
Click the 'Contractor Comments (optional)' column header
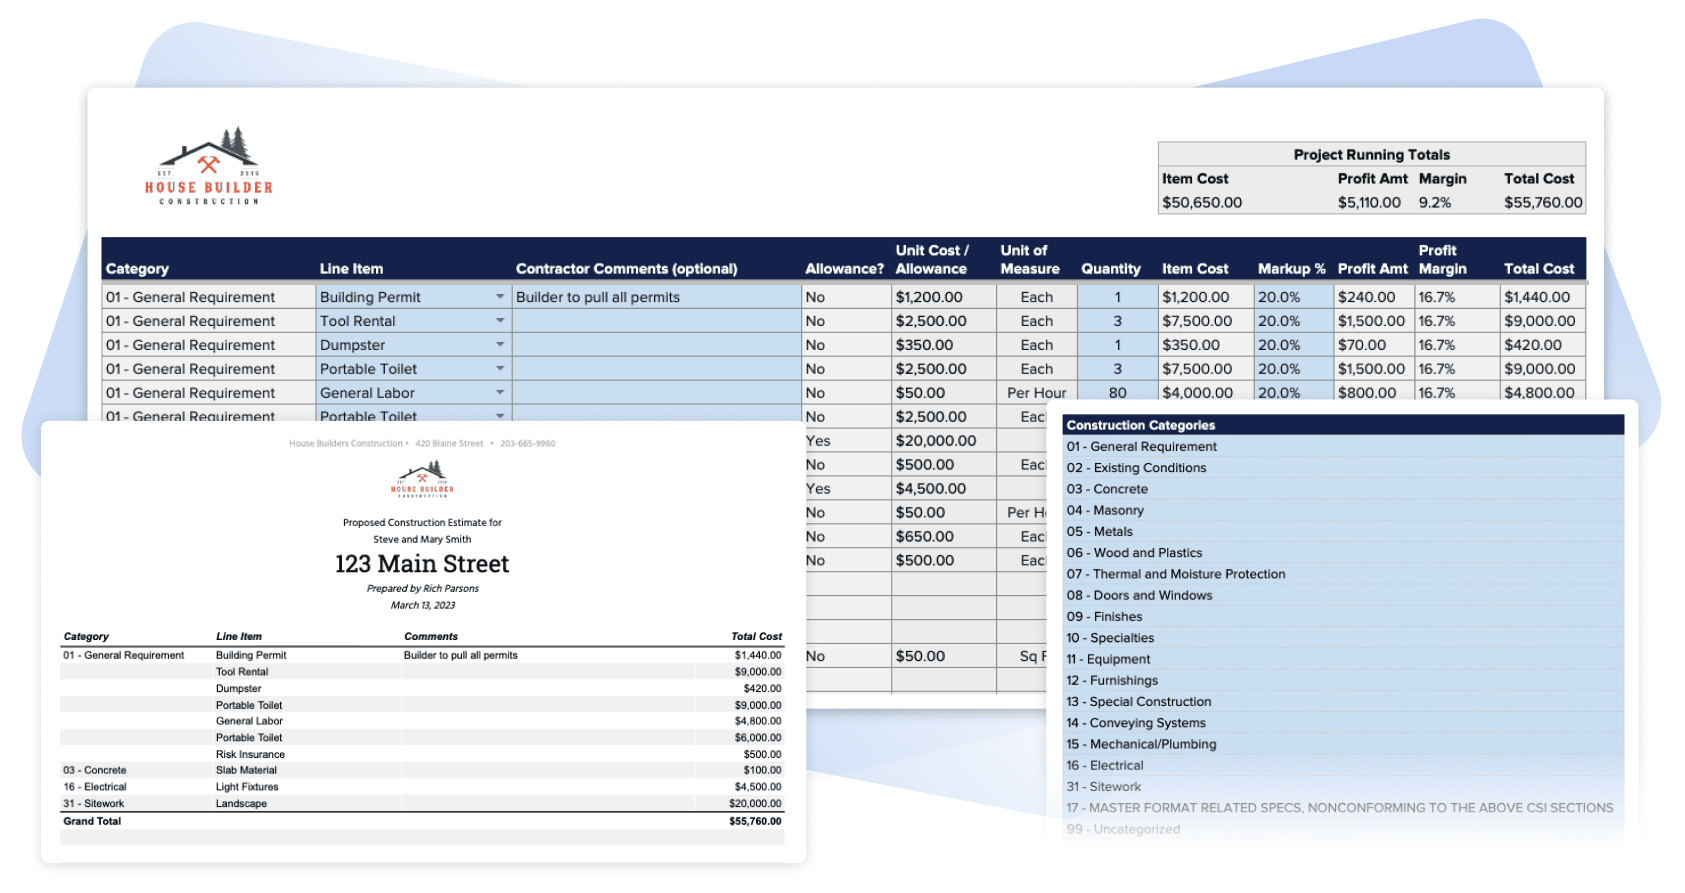[x=626, y=269]
